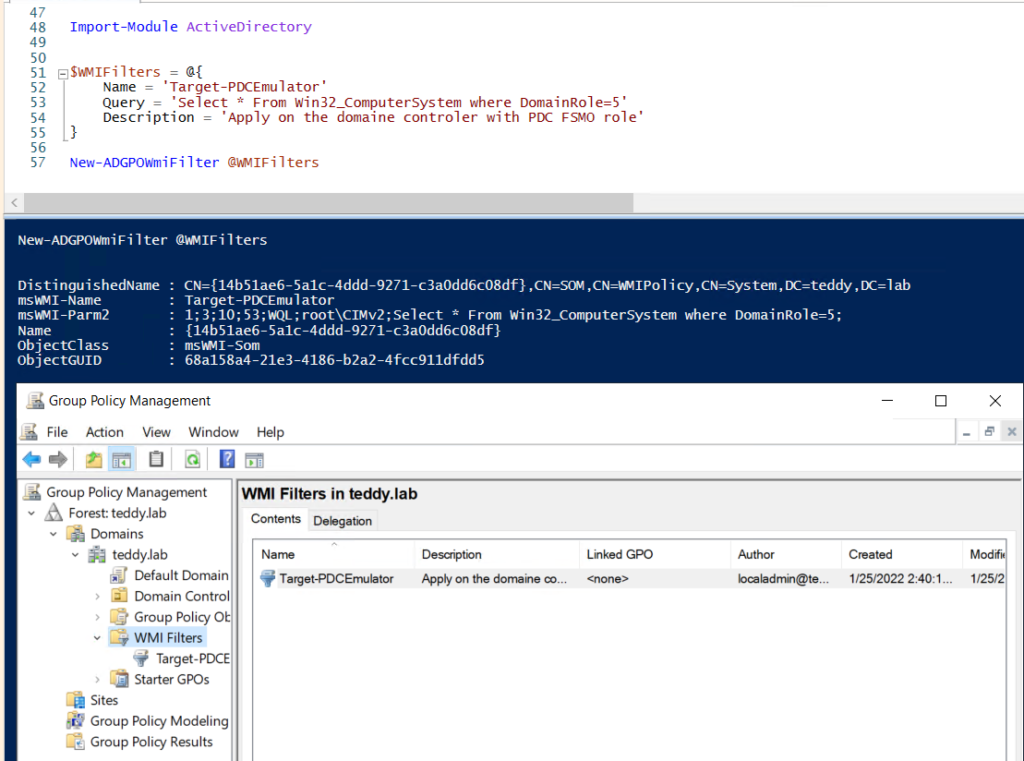Collapse the Forest: teddy.lab node
Viewport: 1024px width, 761px height.
pyautogui.click(x=31, y=513)
